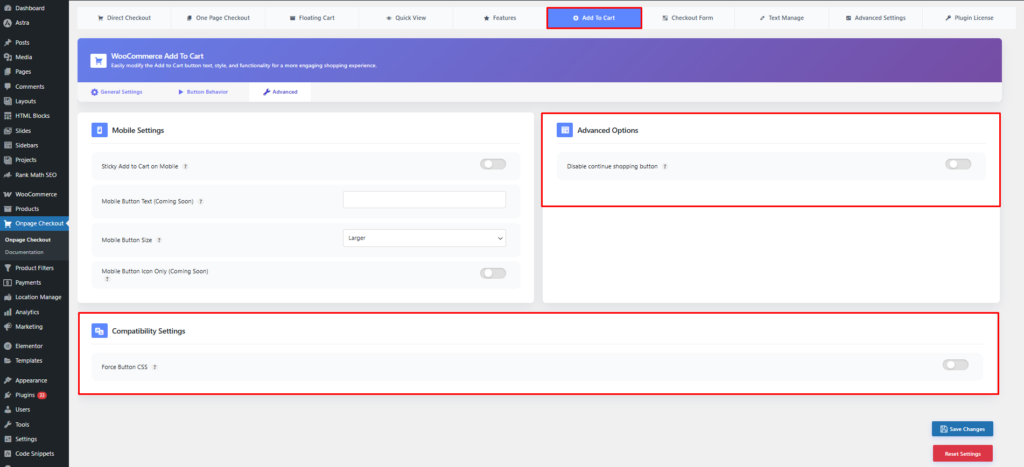
Task: Turn on Force Button CSS toggle
Action: (x=955, y=365)
